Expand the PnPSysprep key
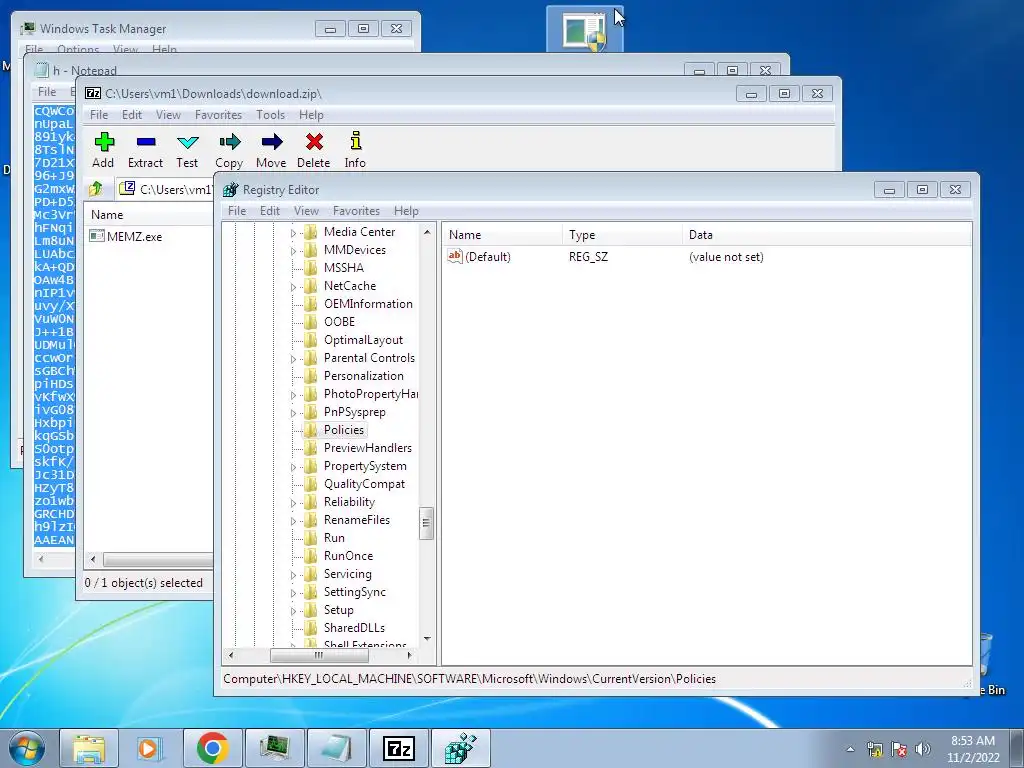1024x768 pixels. tap(293, 413)
